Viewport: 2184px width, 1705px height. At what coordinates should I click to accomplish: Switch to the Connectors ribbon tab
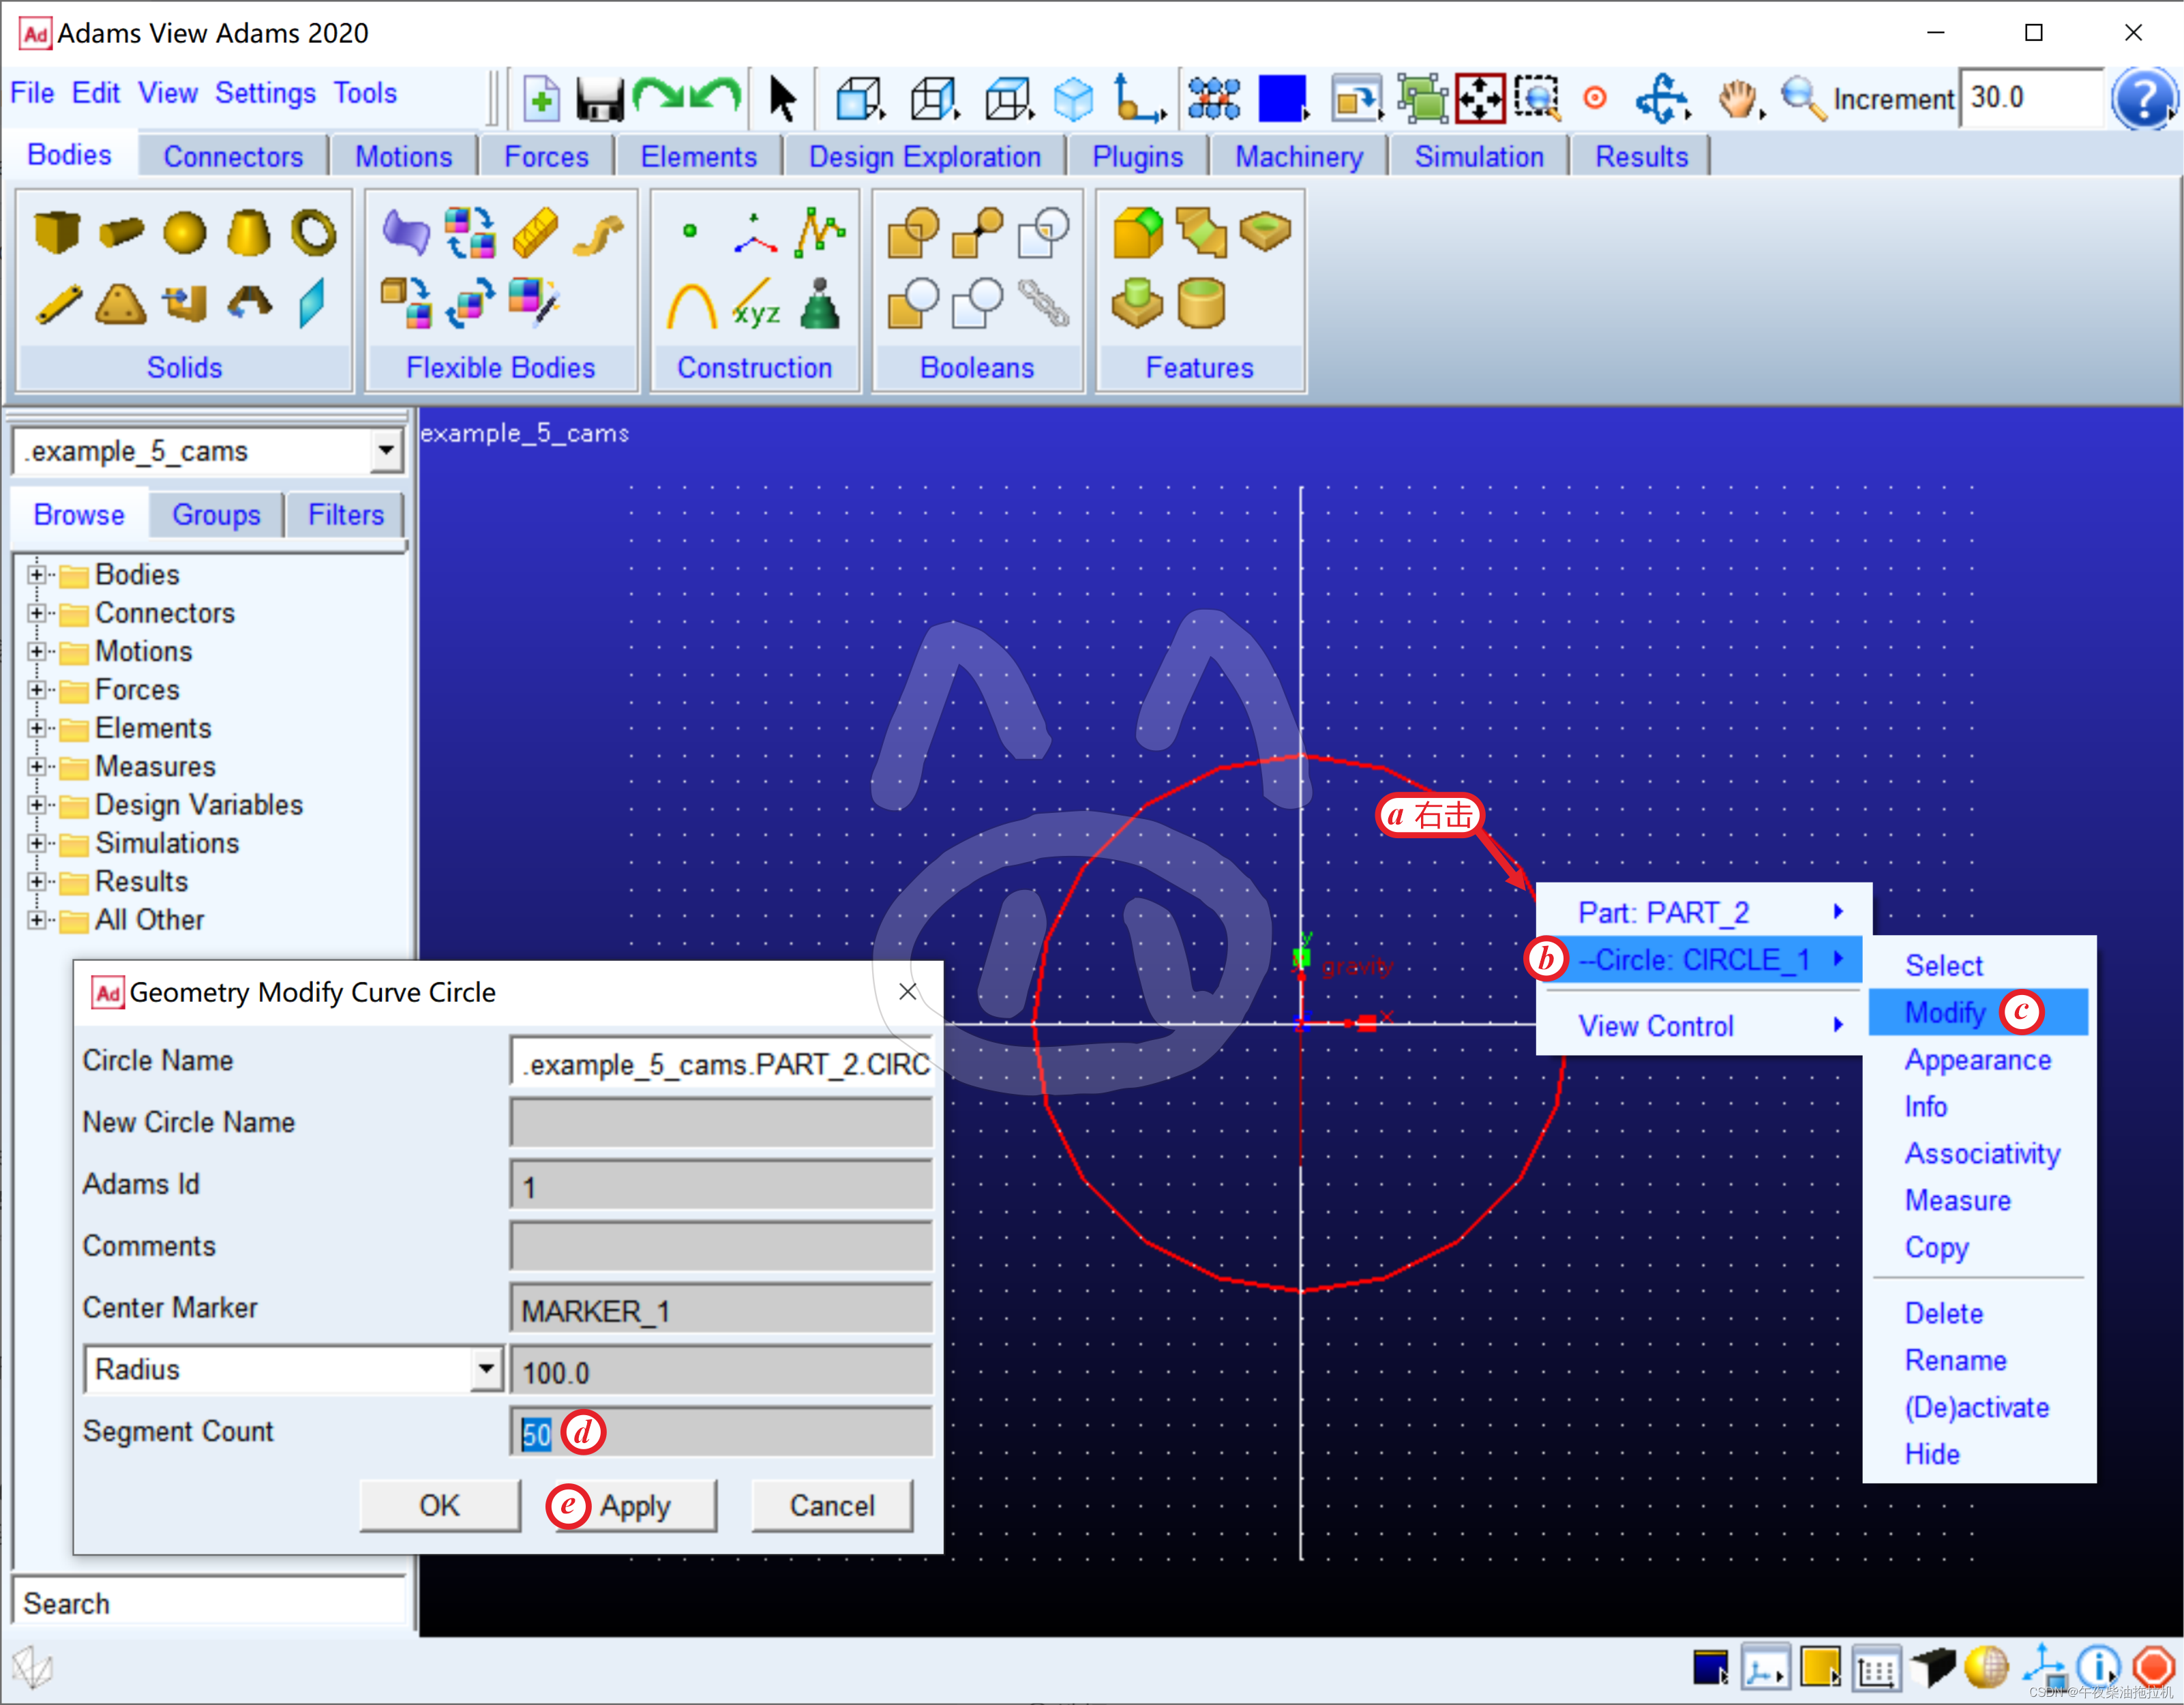[233, 157]
